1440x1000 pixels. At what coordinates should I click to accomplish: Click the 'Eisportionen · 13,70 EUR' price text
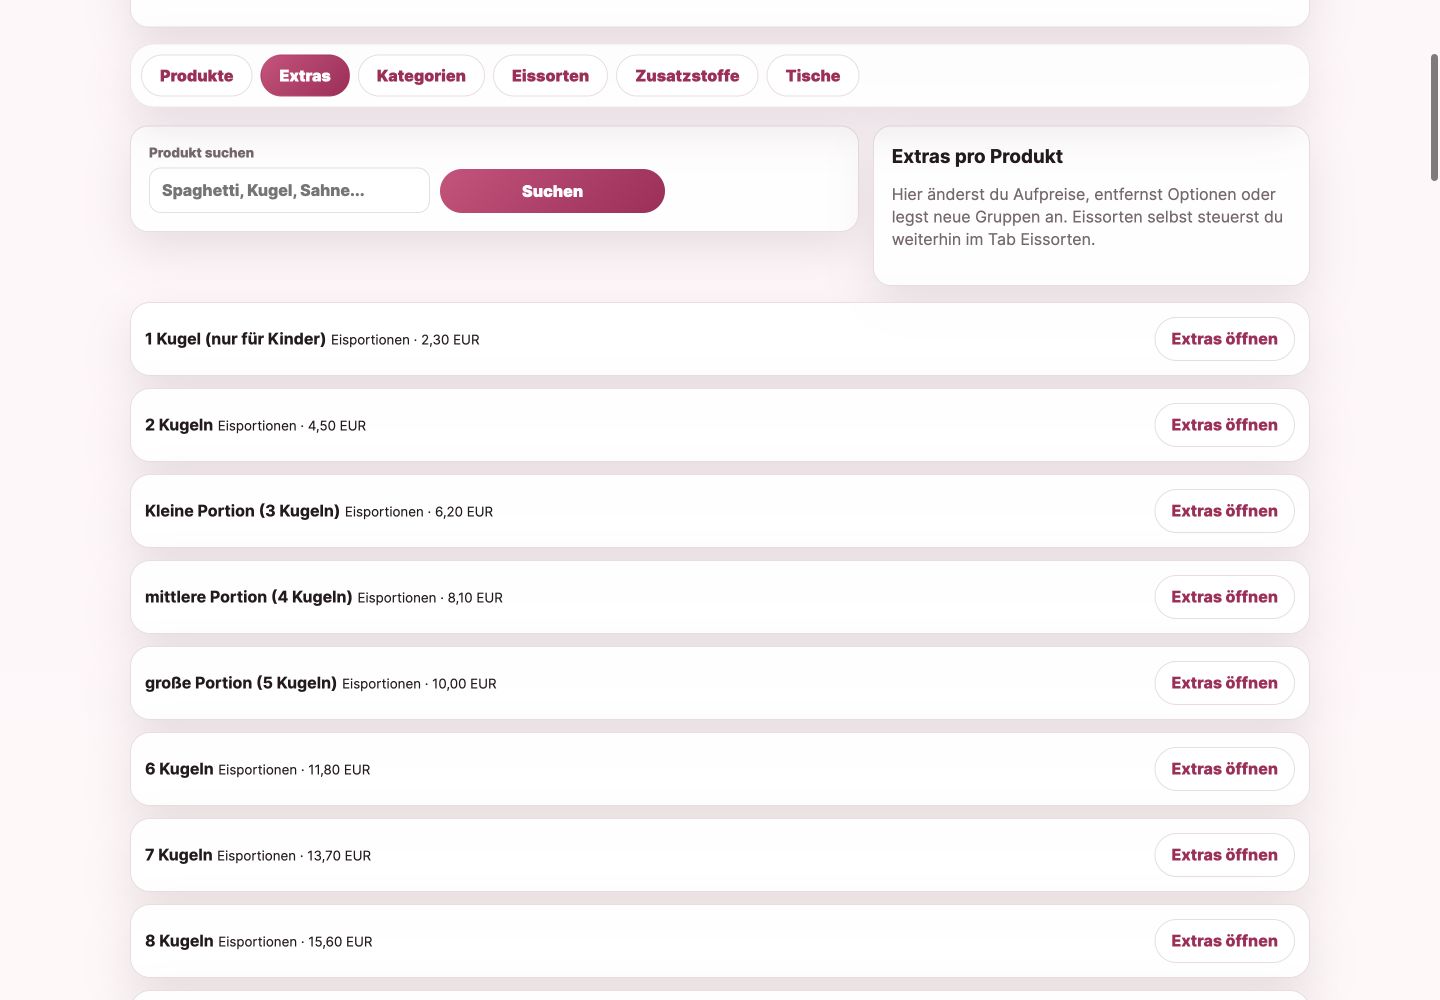click(294, 856)
